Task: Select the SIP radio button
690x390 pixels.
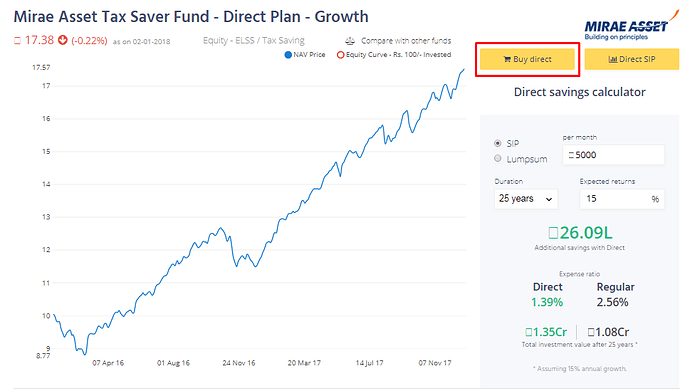Action: (498, 143)
